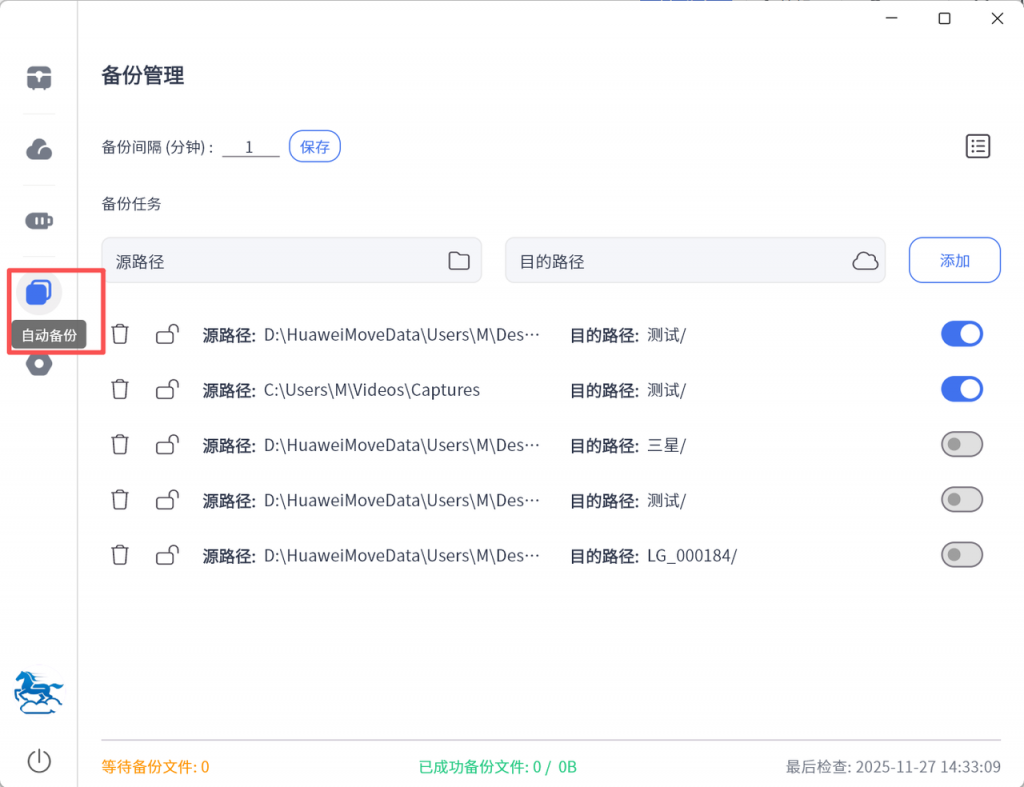The height and width of the screenshot is (787, 1024).
Task: Browse folder icon in 源路径 field
Action: coord(459,261)
